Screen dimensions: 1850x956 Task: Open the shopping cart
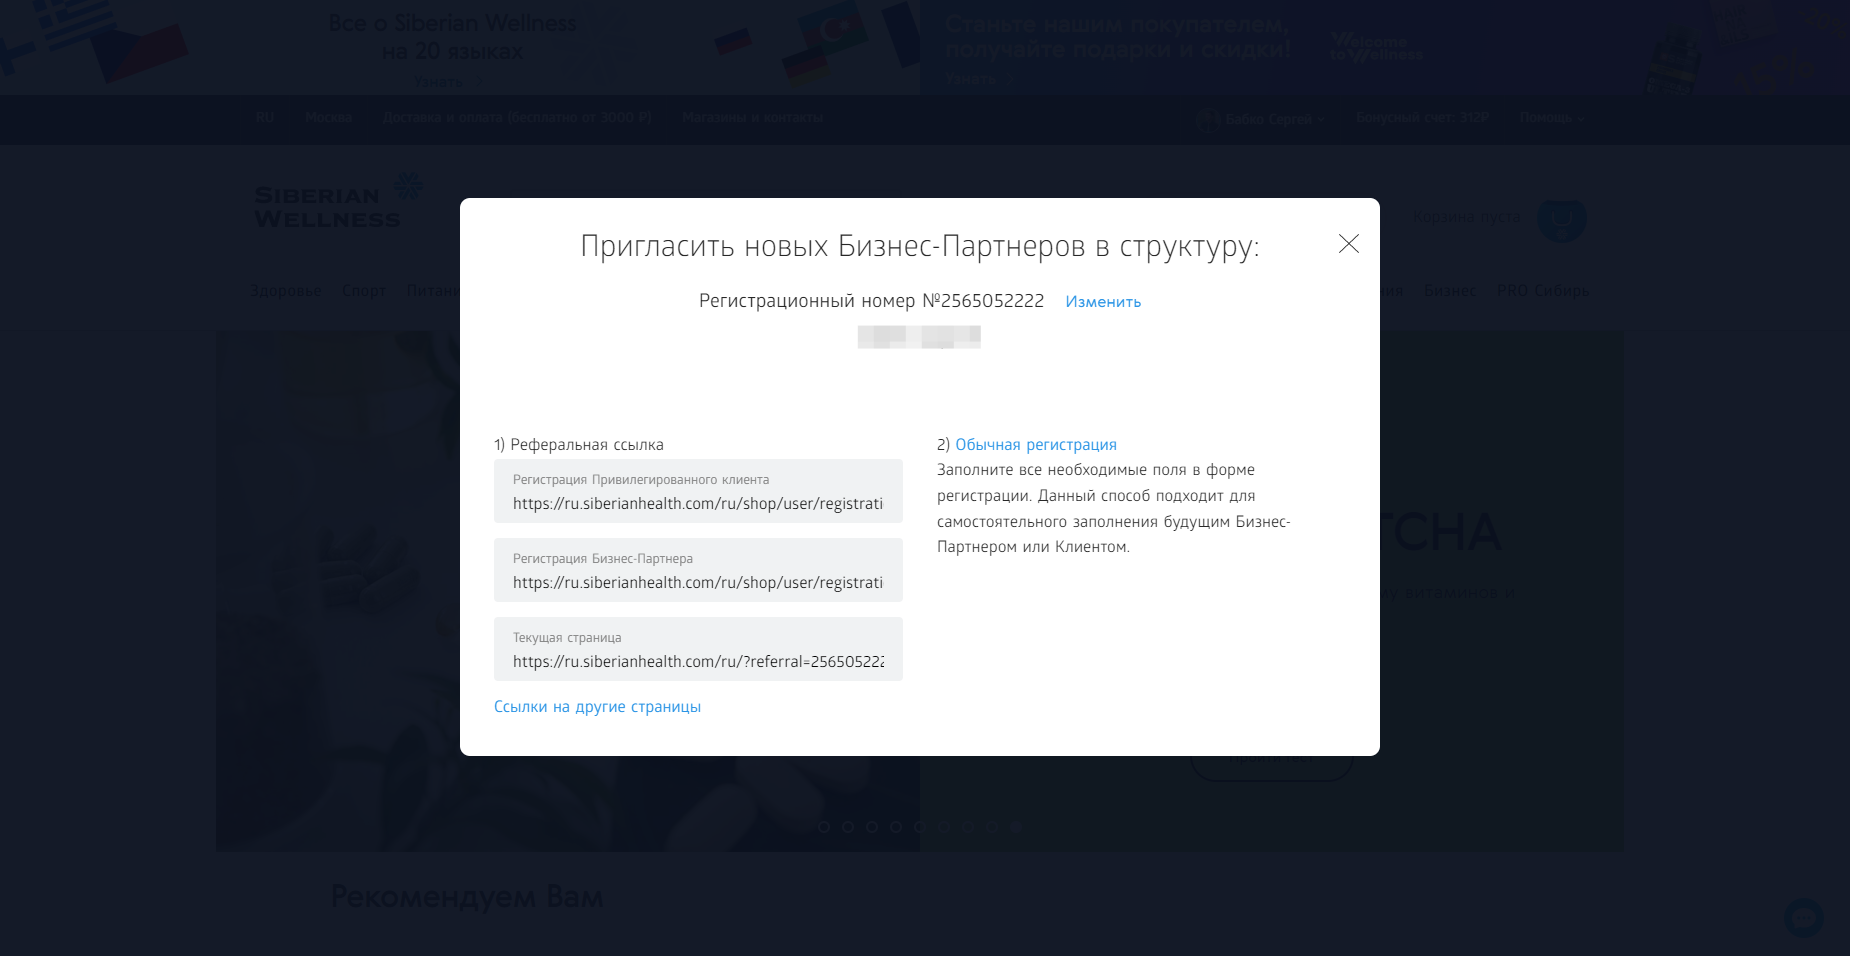[x=1561, y=219]
